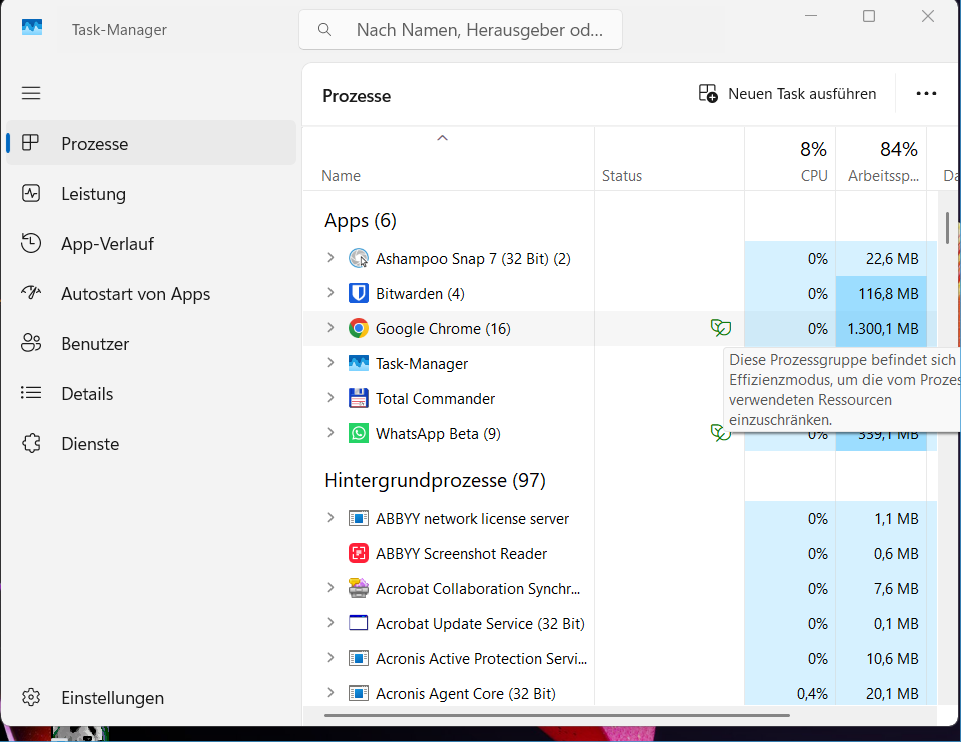Sort by the Name column header
This screenshot has height=742, width=961.
449,159
